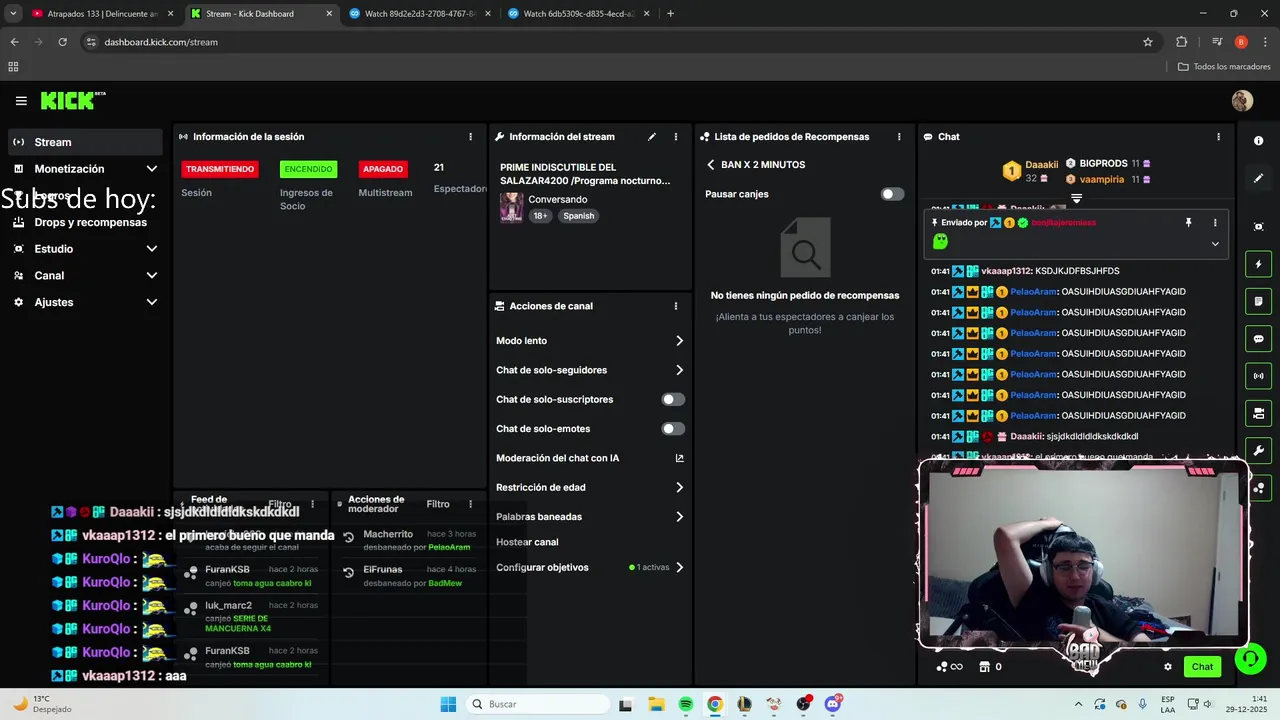Edit stream information with pencil icon
Viewport: 1280px width, 720px height.
coord(652,137)
